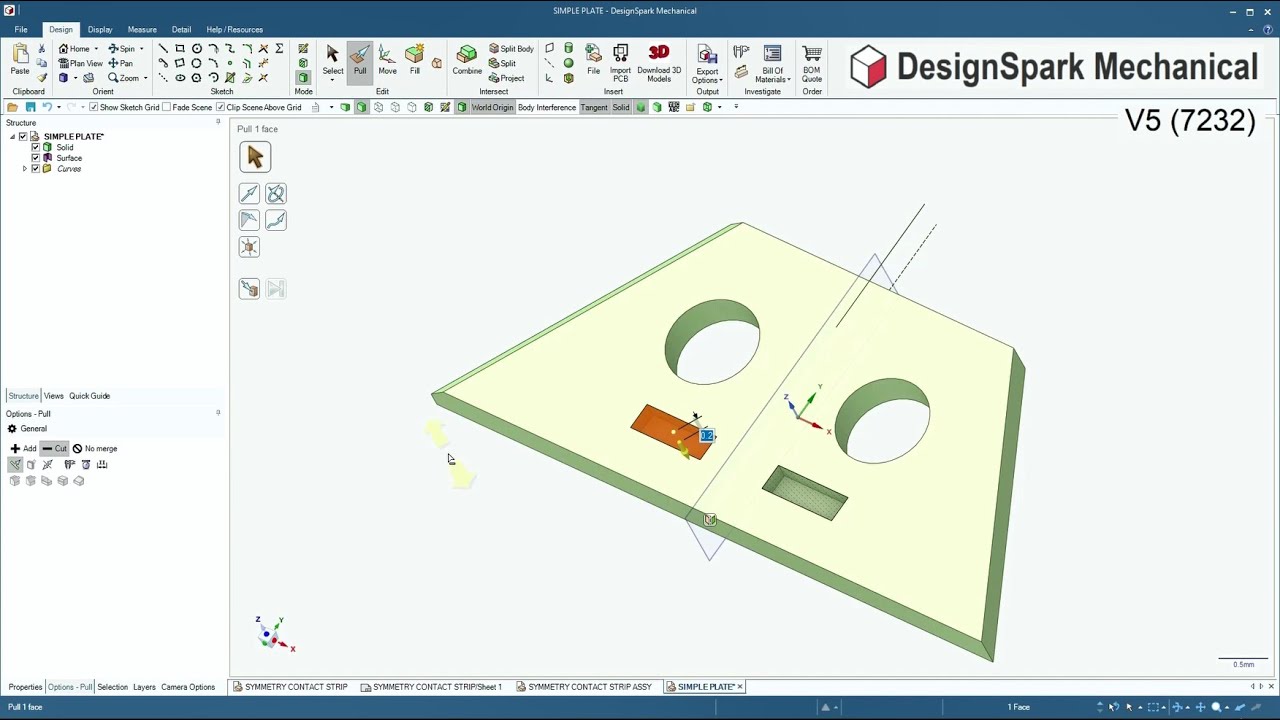Click the arrow Select tool guide in viewport
The image size is (1280, 720).
[254, 157]
